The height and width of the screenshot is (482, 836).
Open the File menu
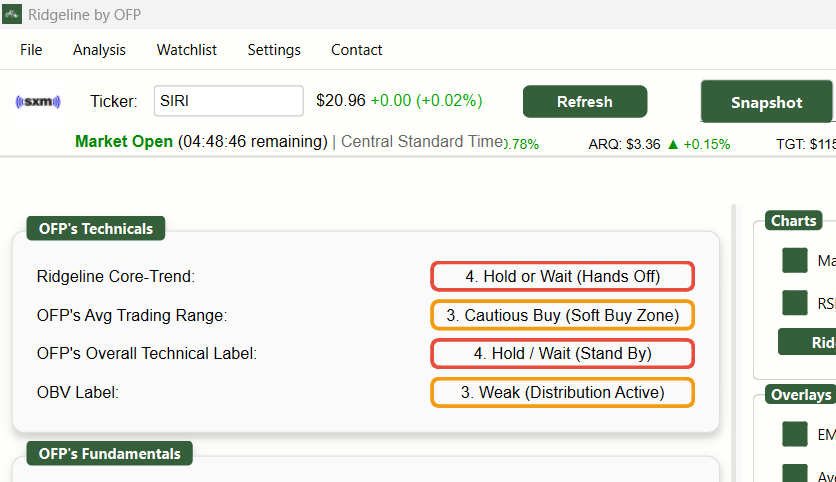[31, 50]
